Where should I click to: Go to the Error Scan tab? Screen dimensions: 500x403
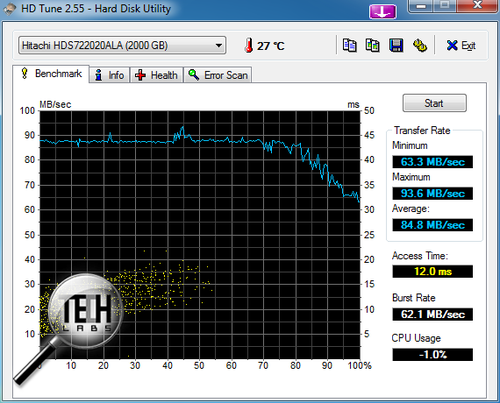click(x=218, y=75)
